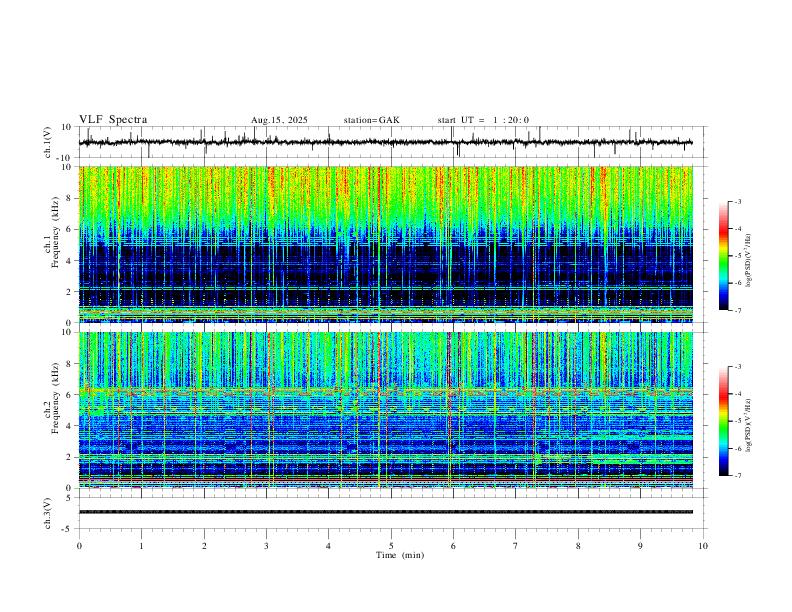
Task: Click the "station=GAK" header label
Action: point(371,120)
